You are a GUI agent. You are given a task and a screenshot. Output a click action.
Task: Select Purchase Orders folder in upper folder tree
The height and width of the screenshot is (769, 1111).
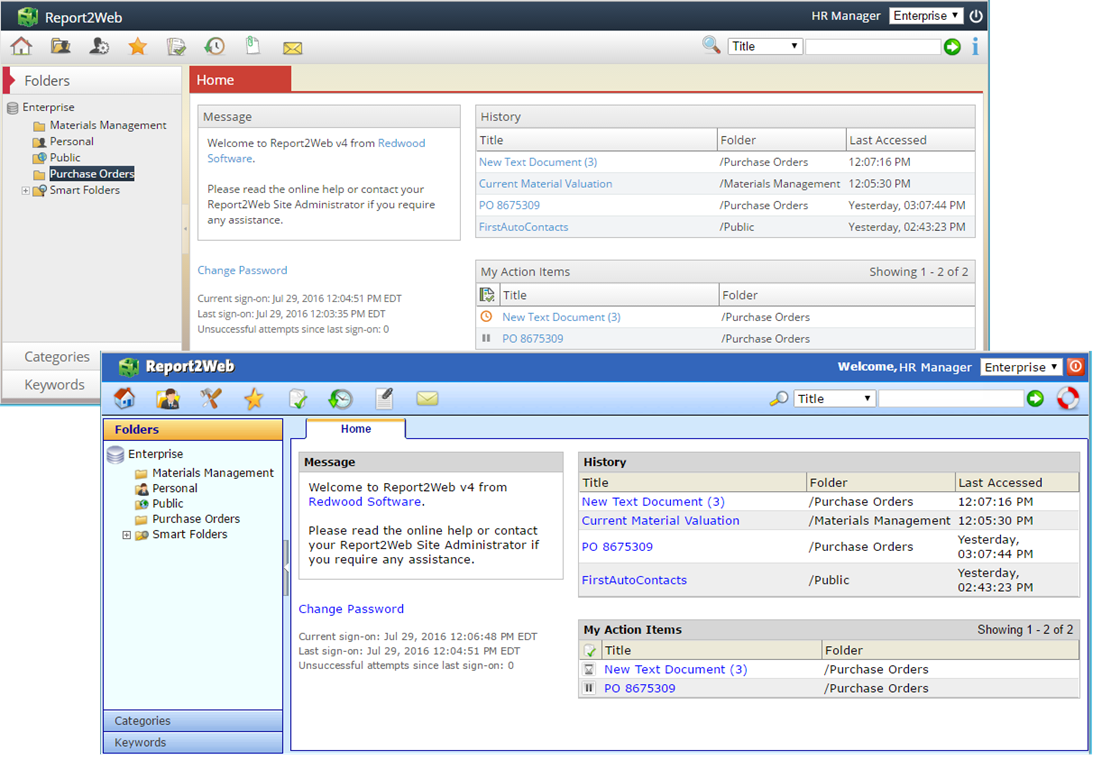tap(92, 174)
